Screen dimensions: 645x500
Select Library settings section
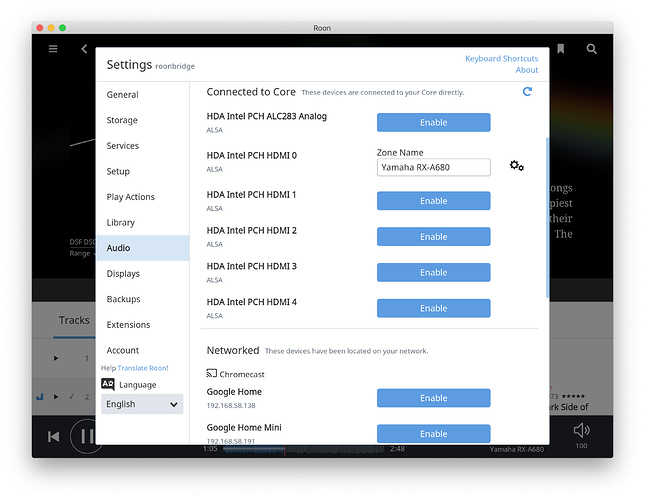pyautogui.click(x=142, y=222)
